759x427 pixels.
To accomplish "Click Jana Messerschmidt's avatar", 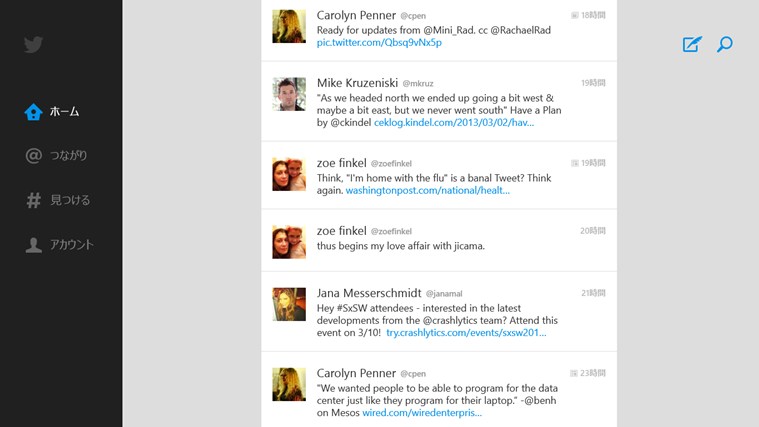I will (x=289, y=304).
